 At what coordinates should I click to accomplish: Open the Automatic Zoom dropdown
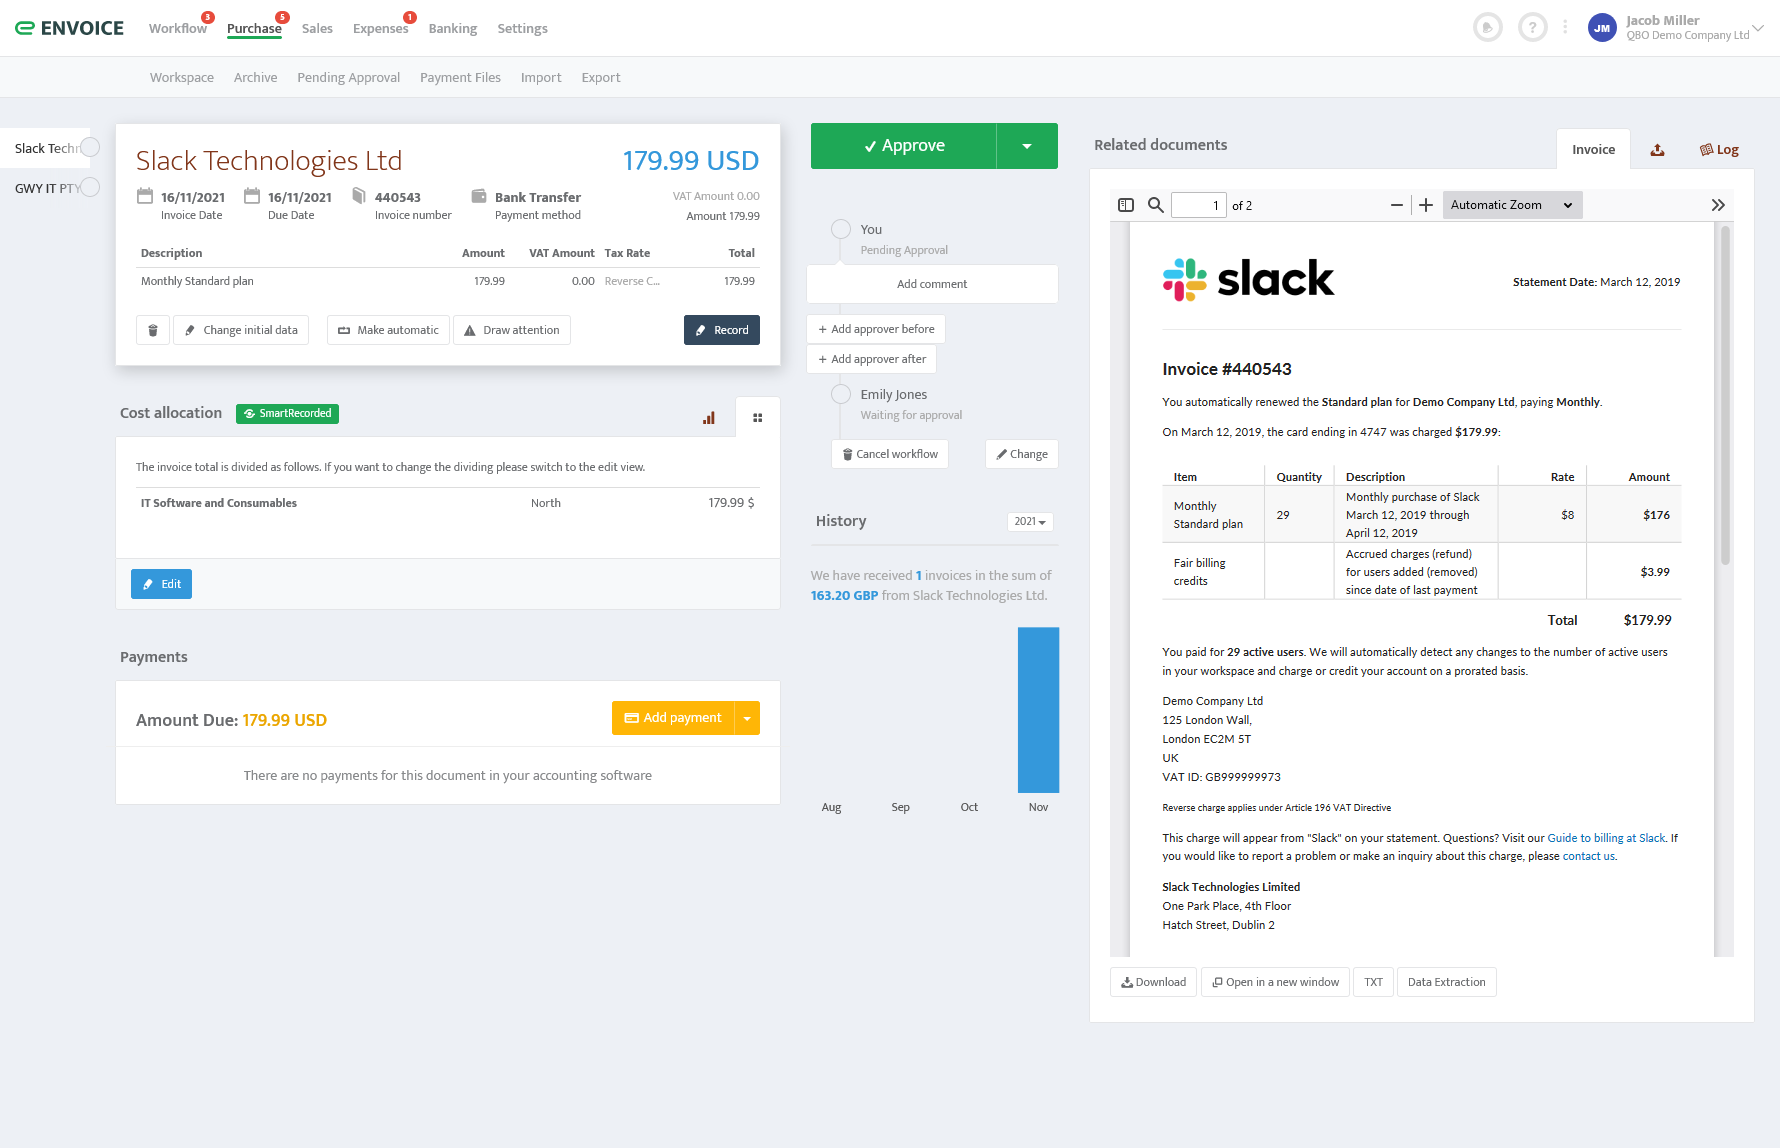[x=1512, y=205]
